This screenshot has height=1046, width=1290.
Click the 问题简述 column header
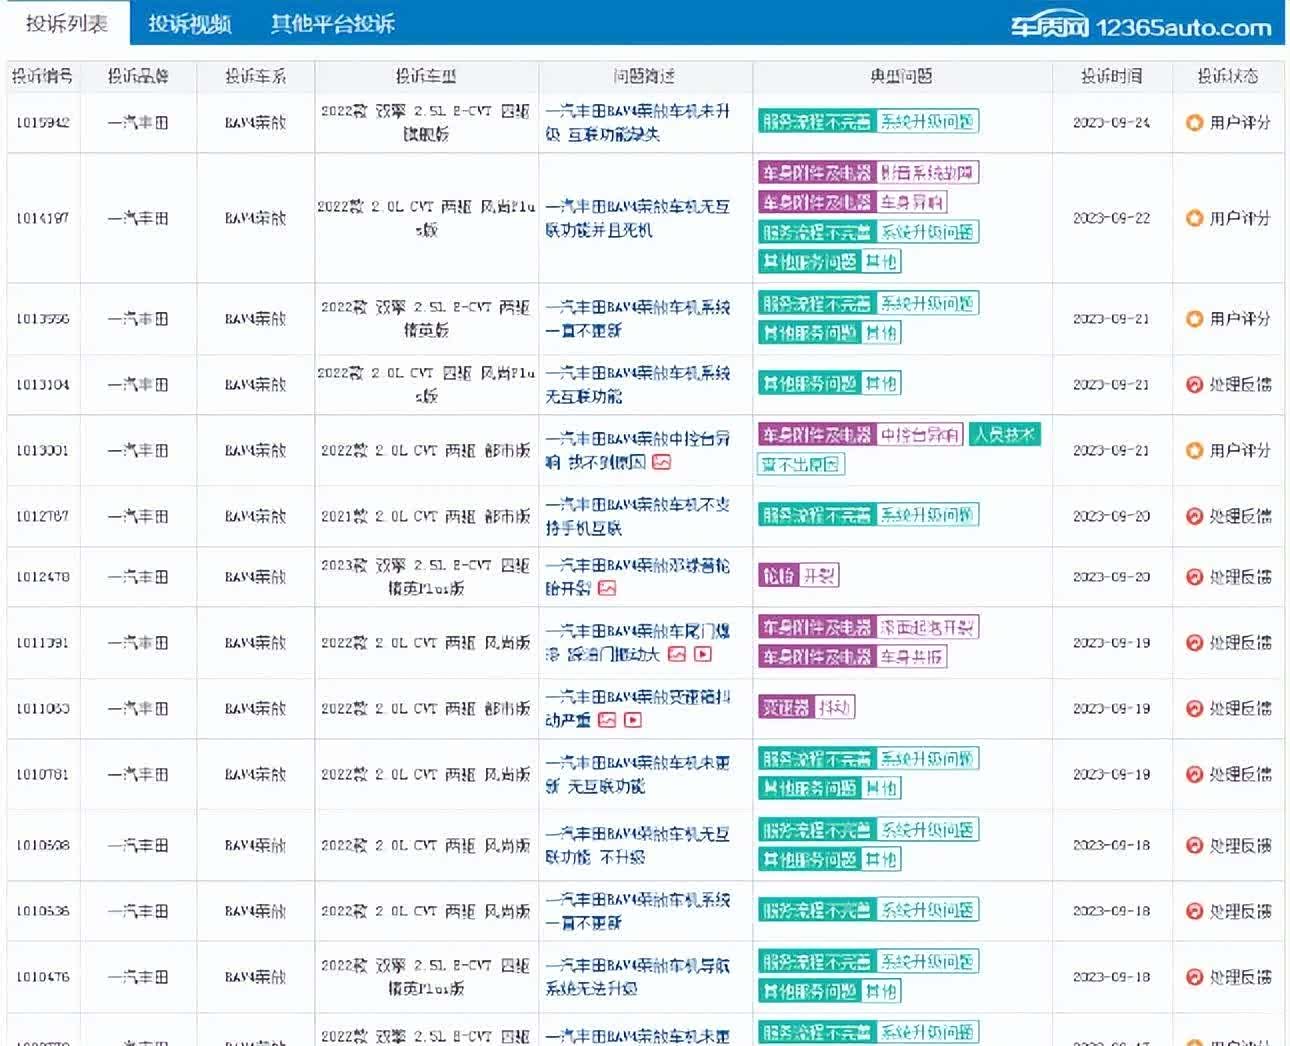tap(645, 76)
